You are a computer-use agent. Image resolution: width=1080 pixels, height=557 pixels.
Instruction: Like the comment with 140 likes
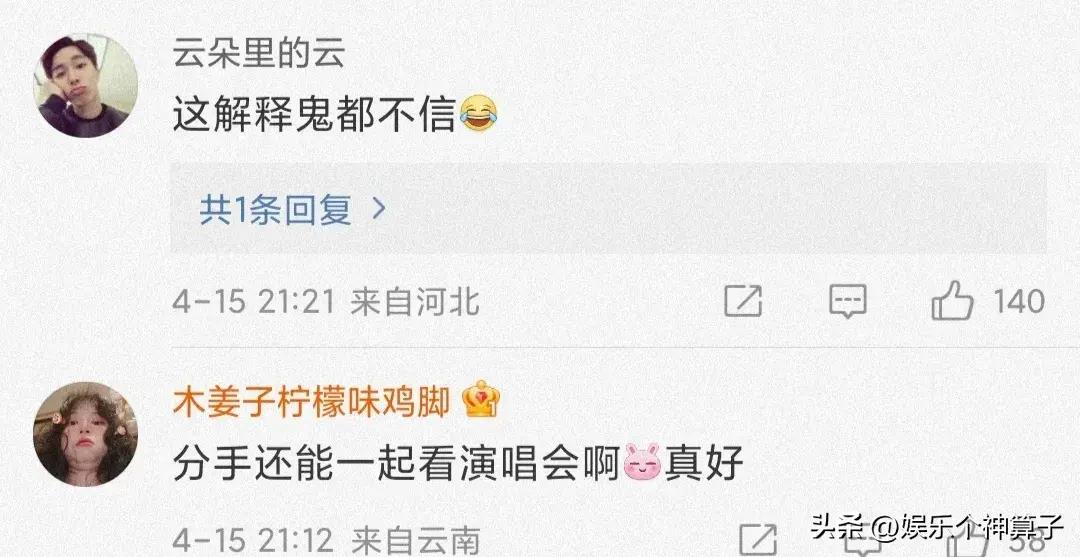[953, 301]
